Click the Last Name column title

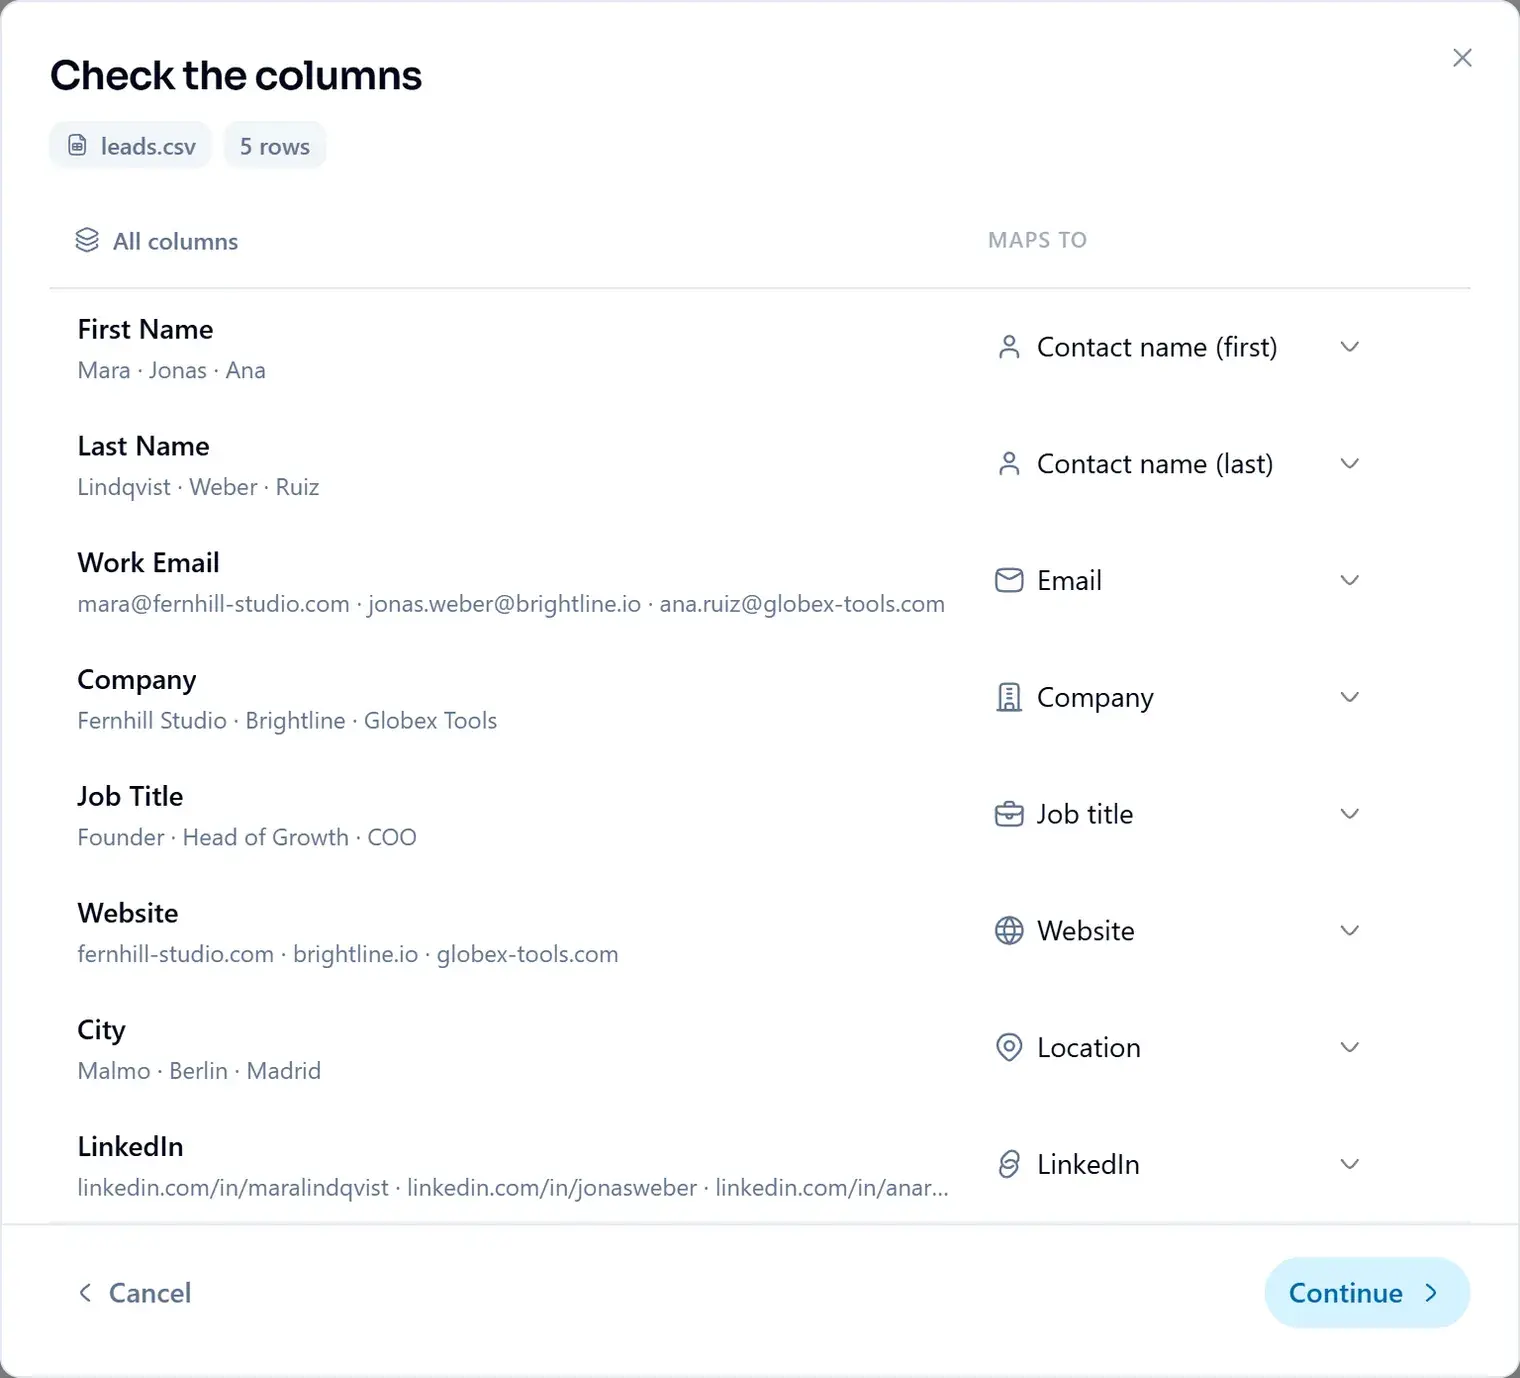tap(143, 446)
